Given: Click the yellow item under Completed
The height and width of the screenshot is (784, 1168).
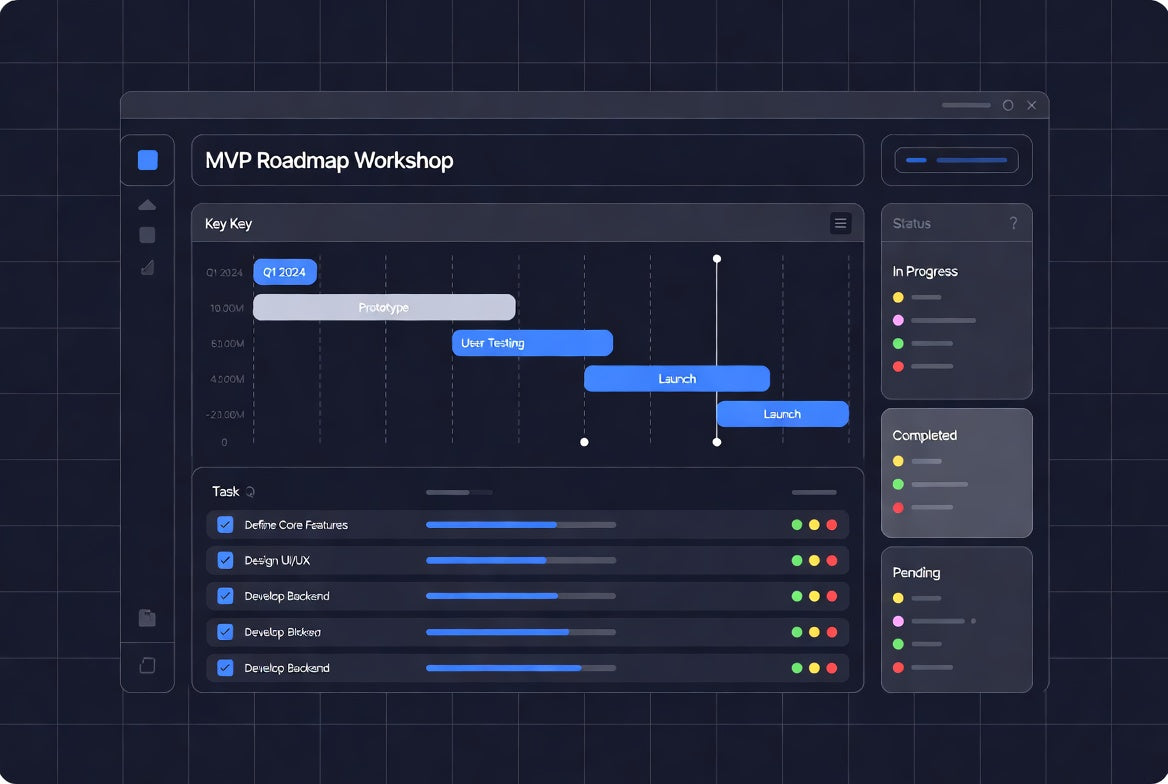Looking at the screenshot, I should pyautogui.click(x=917, y=461).
